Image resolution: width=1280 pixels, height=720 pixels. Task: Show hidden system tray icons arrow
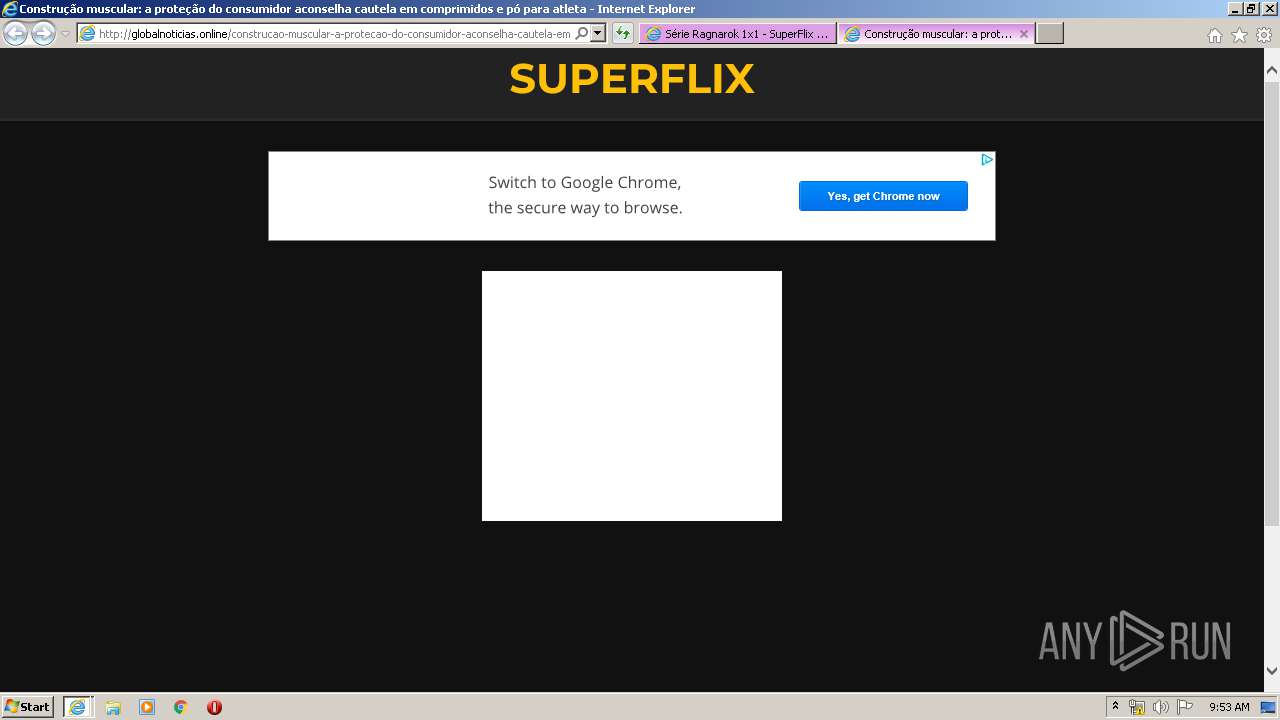pos(1115,707)
